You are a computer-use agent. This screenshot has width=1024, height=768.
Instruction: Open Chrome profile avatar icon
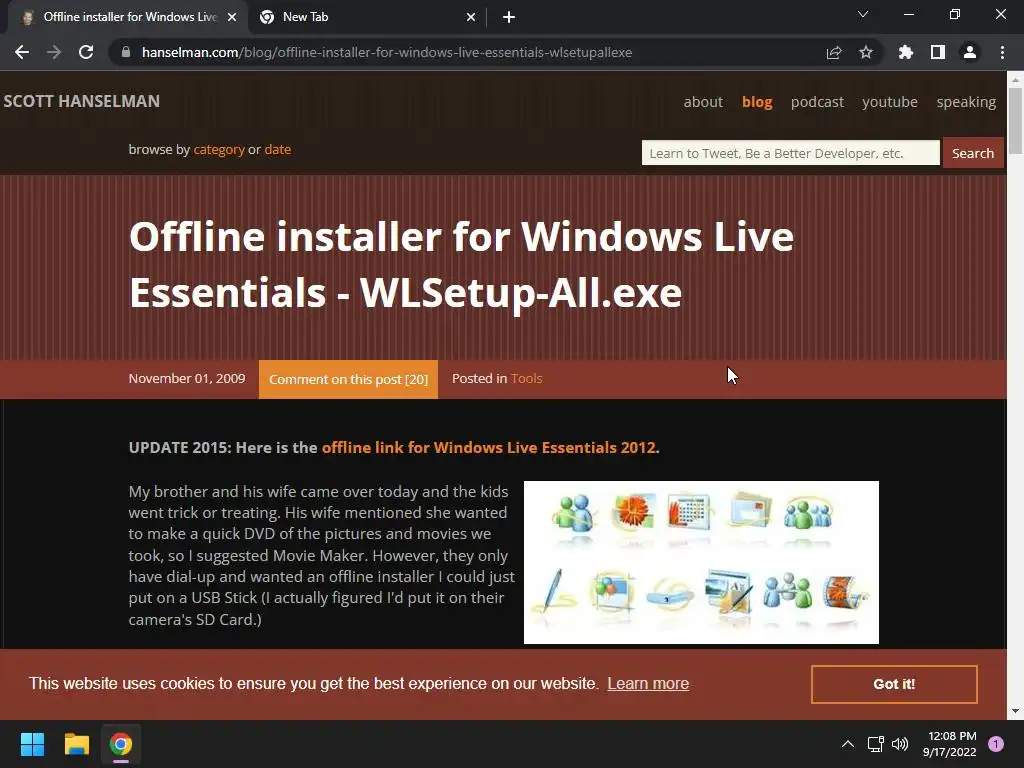pyautogui.click(x=970, y=52)
